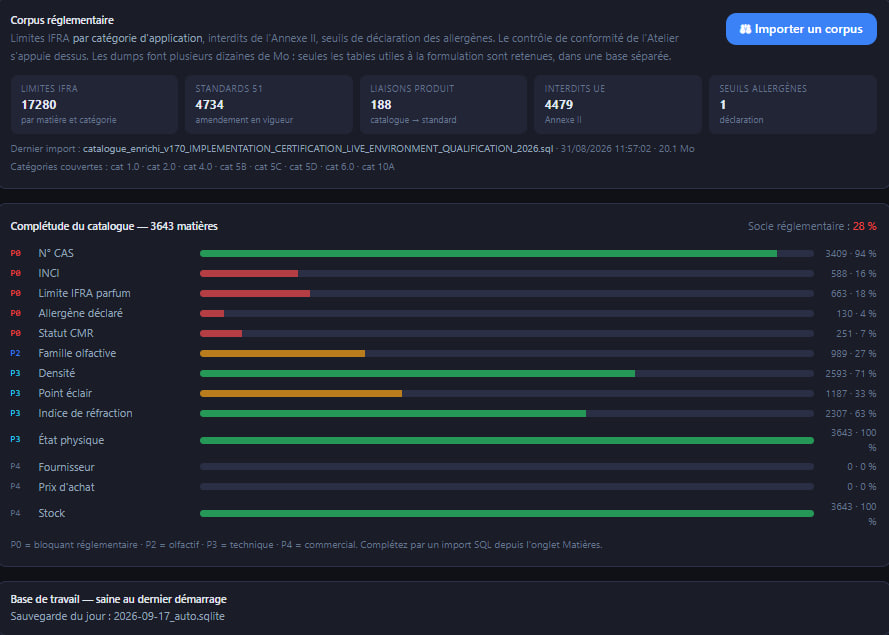Click the P0 badge beside Allergène déclaré
Viewport: 889px width, 635px height.
coord(15,314)
